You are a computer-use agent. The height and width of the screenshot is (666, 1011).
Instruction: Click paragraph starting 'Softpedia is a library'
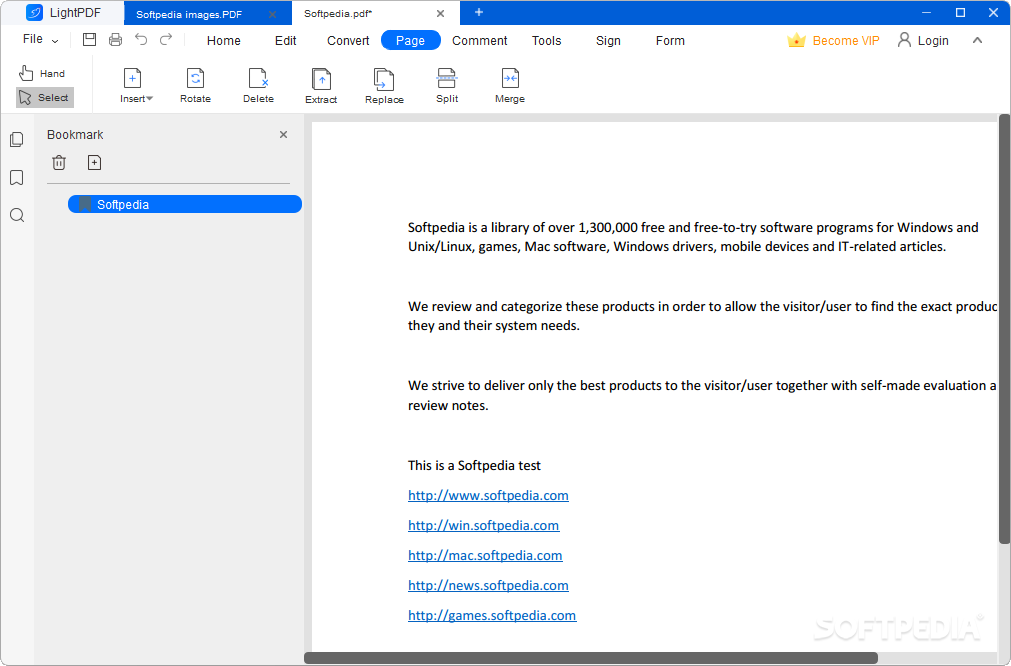point(693,237)
